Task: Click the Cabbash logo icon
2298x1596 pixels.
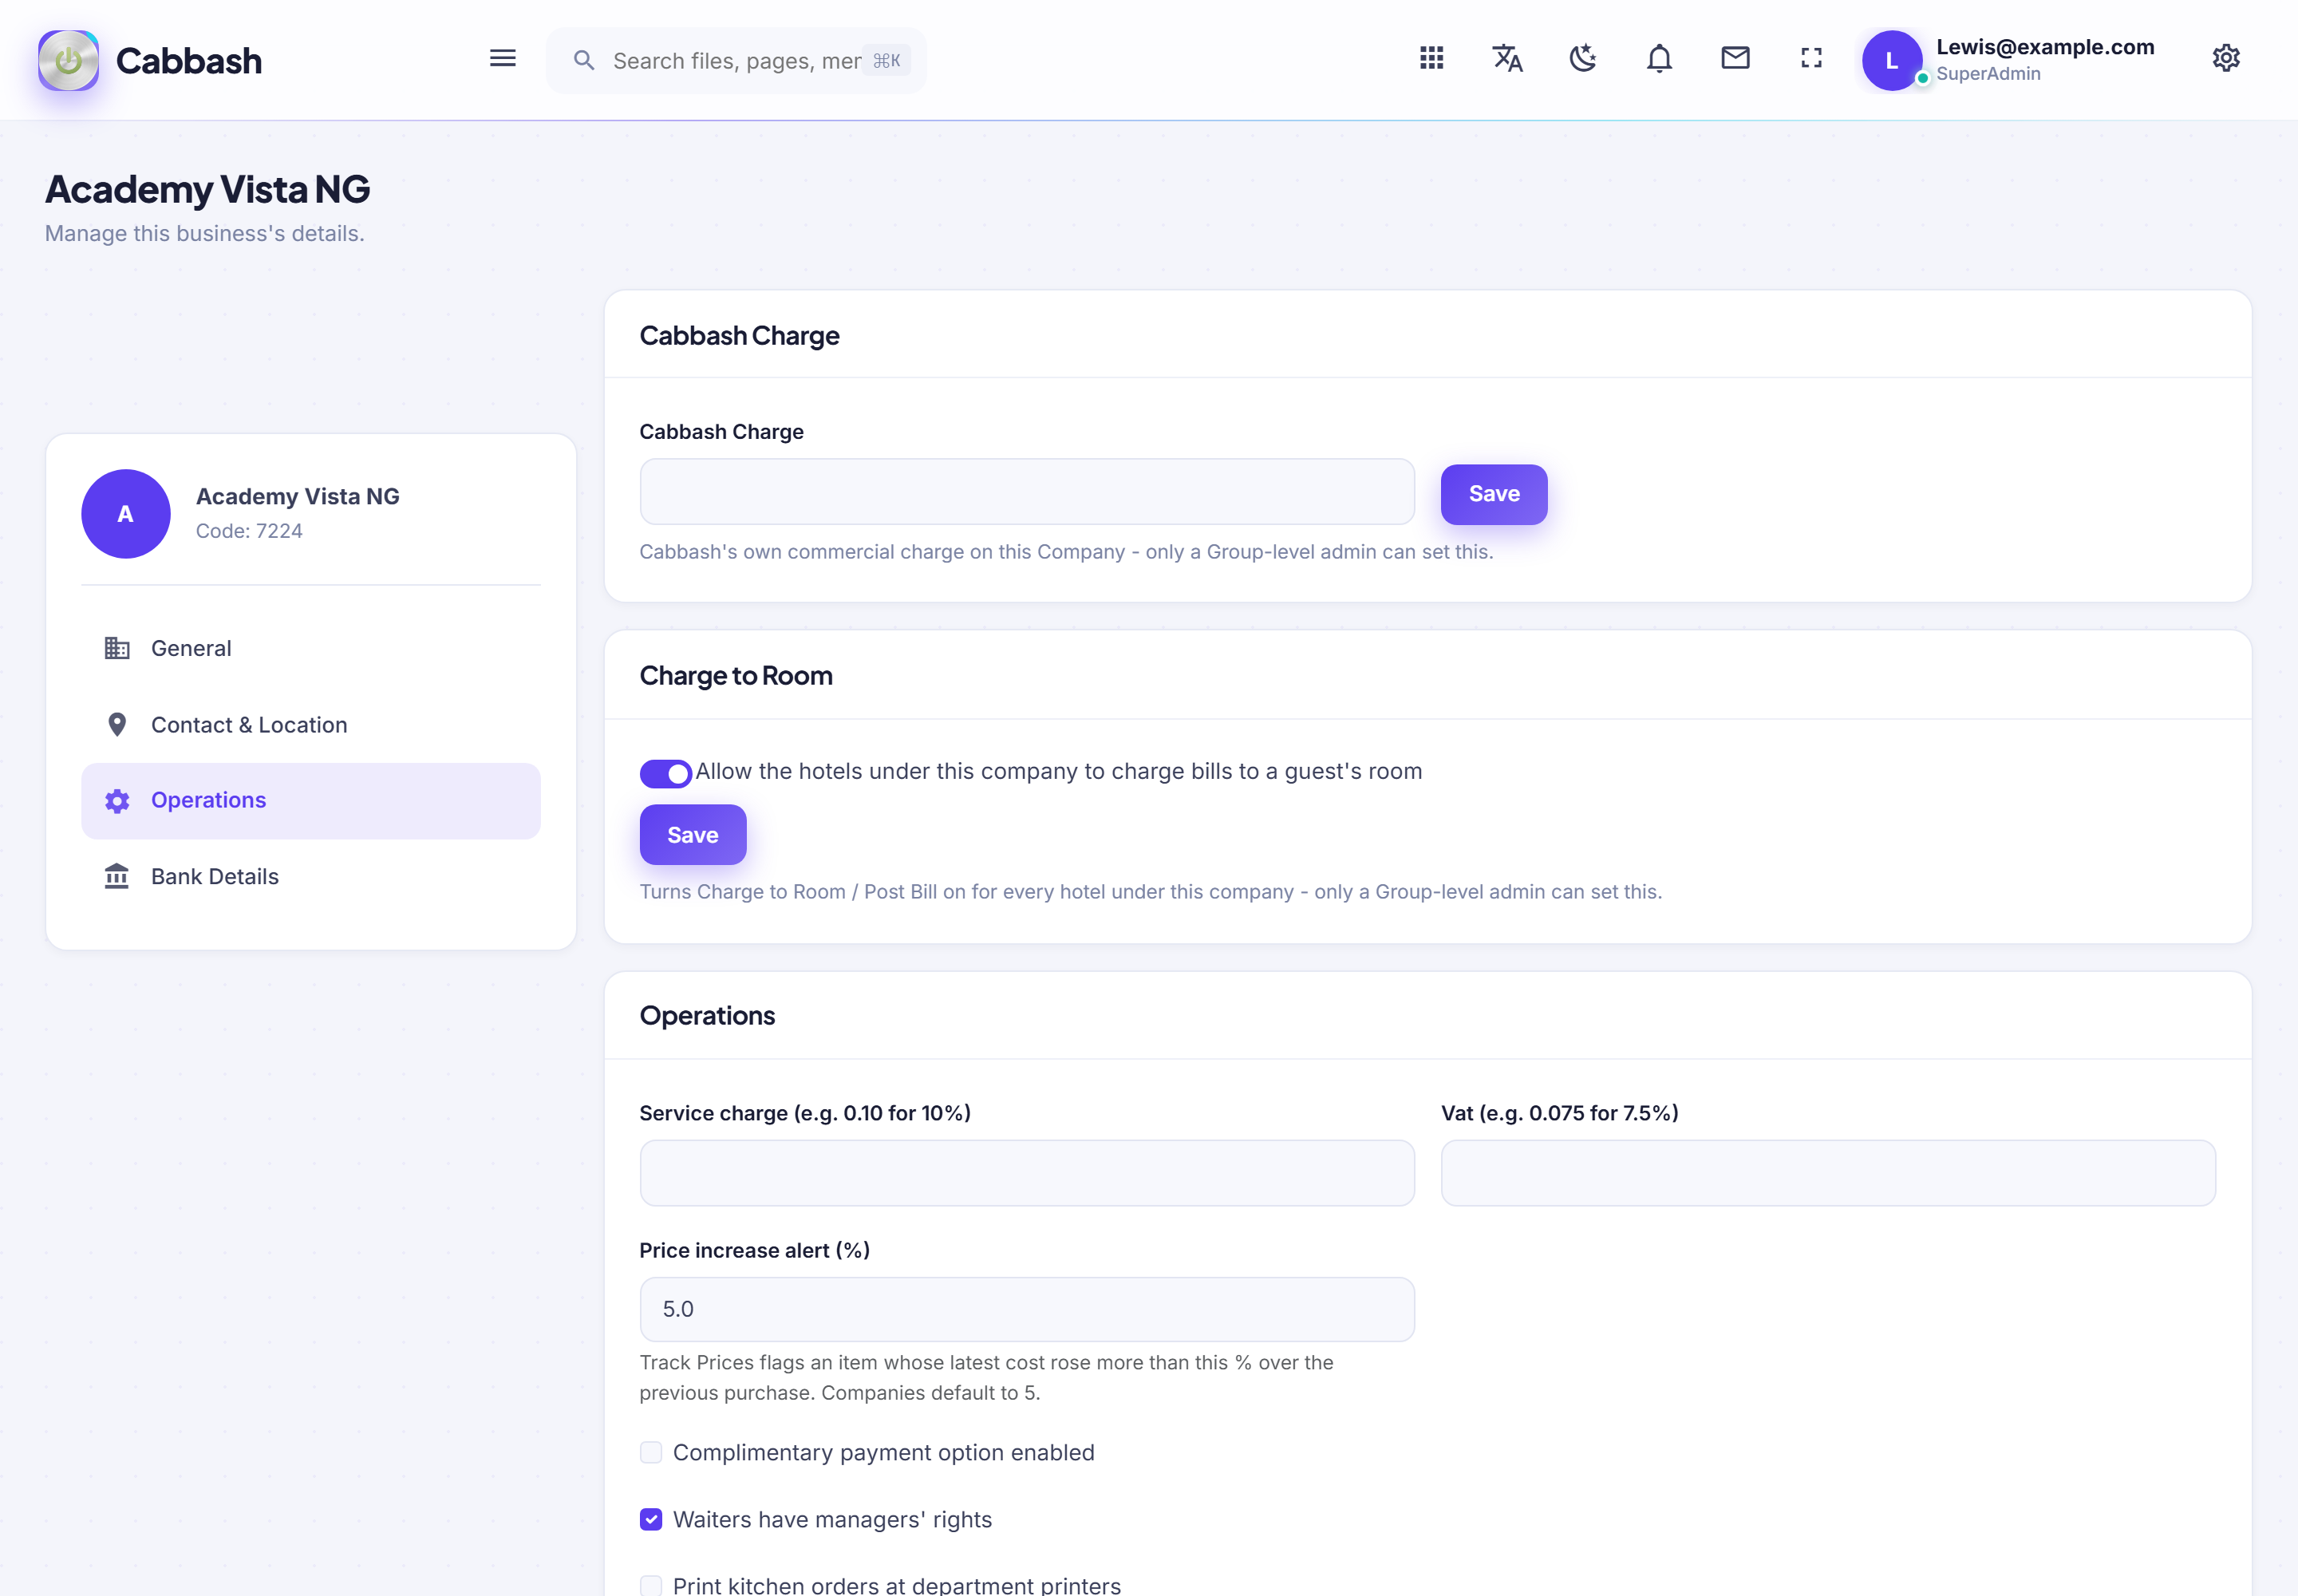Action: (68, 61)
